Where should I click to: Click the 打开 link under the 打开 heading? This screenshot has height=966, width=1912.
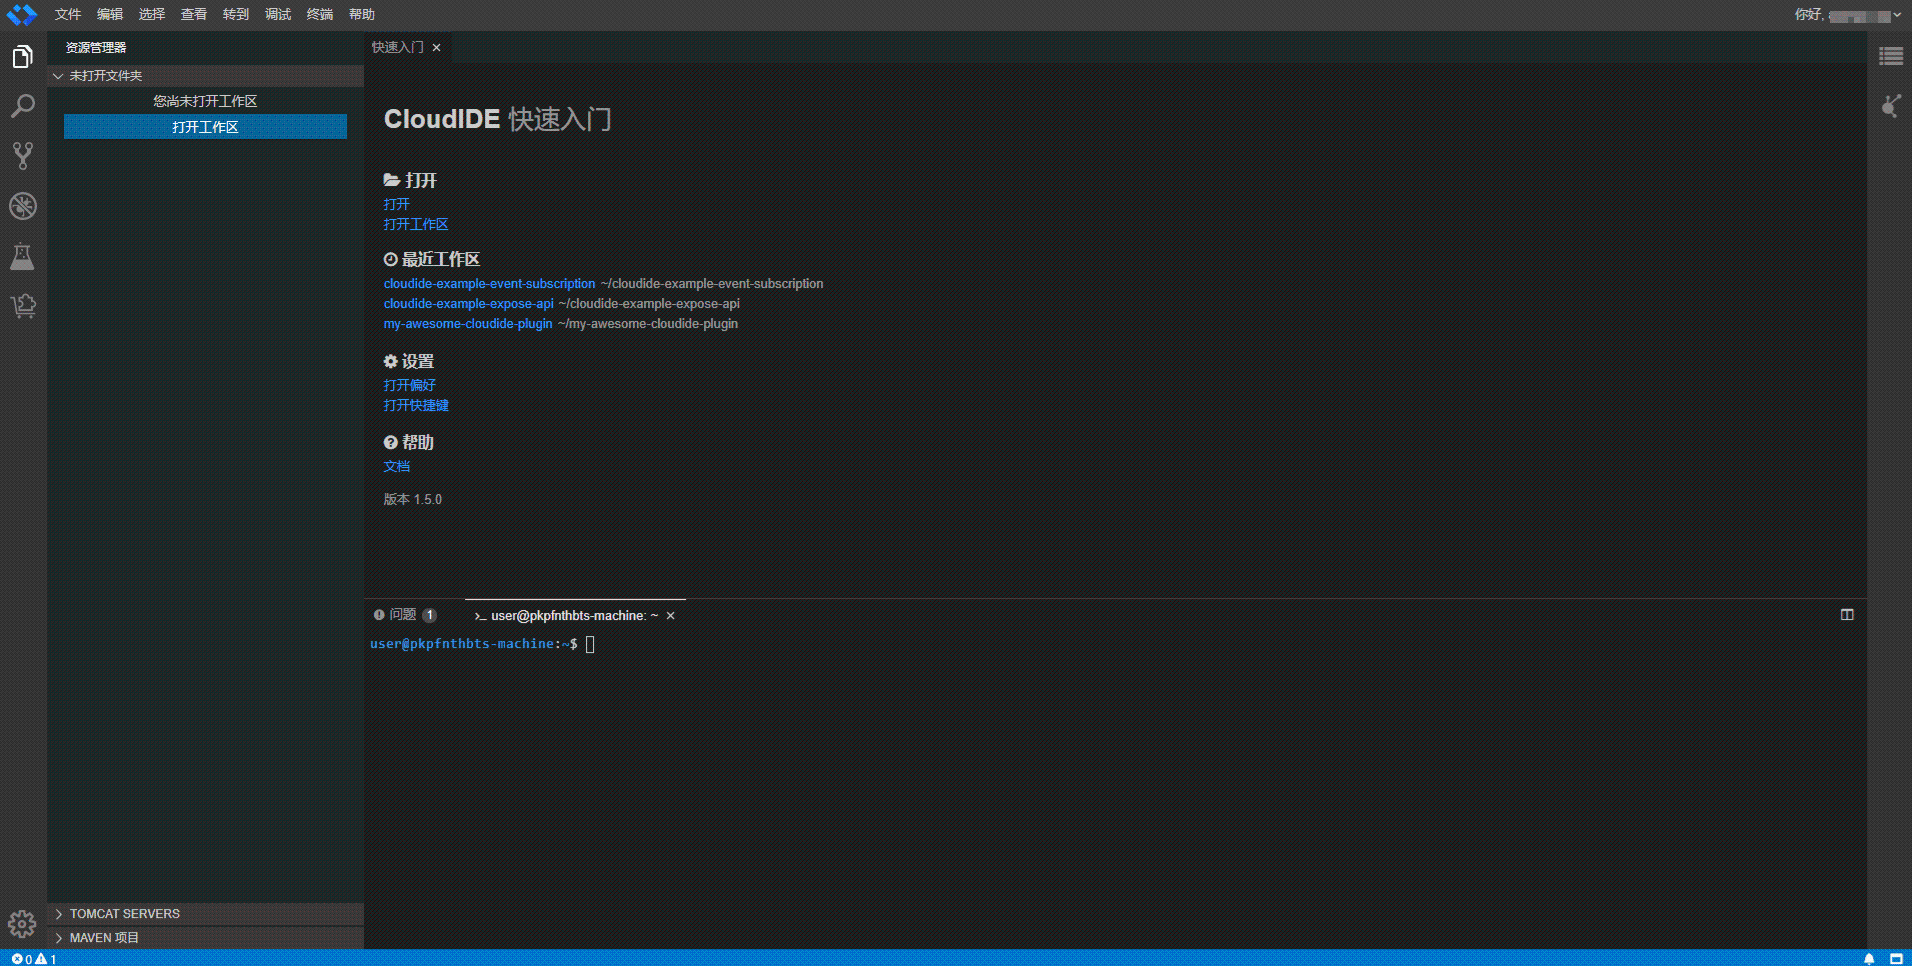coord(397,204)
